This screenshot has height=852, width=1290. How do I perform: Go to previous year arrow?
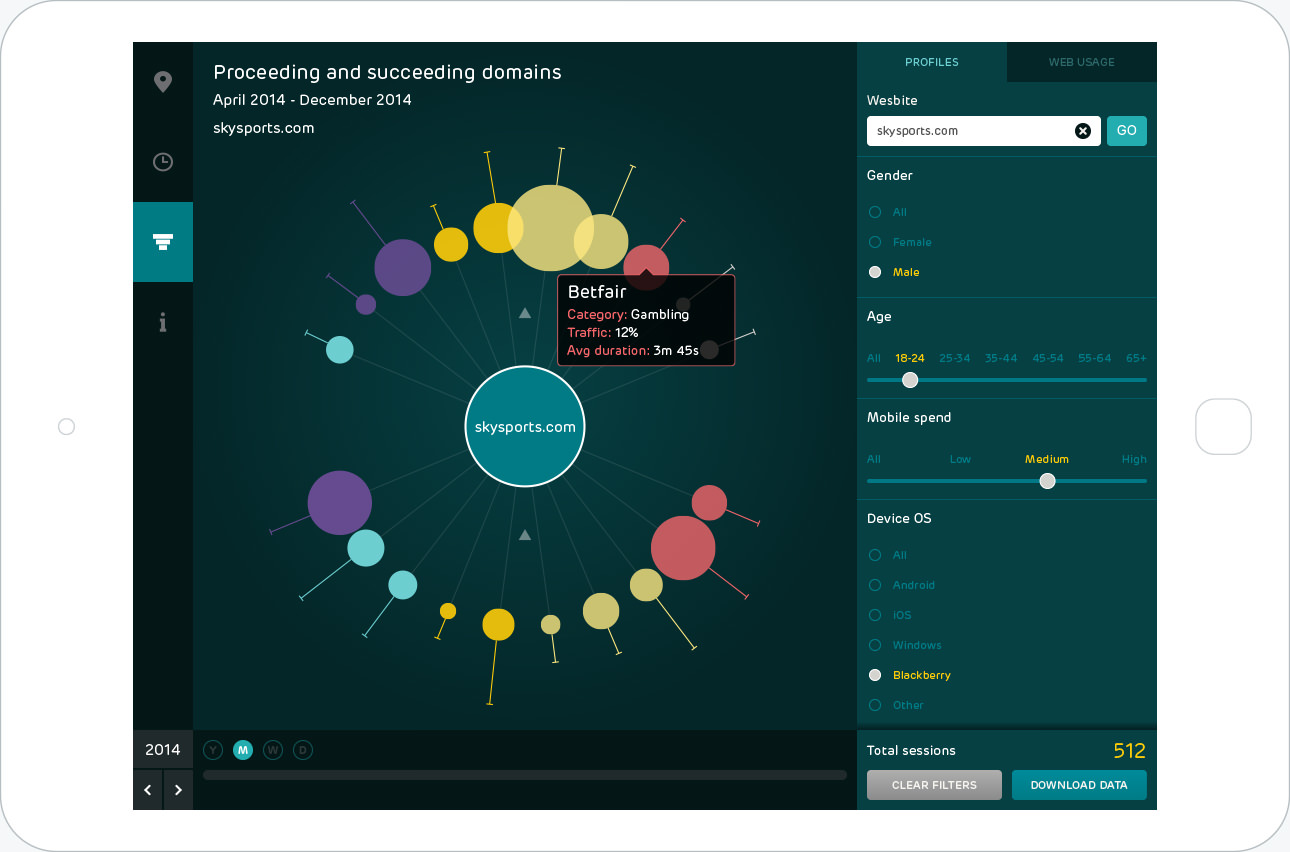pos(147,790)
